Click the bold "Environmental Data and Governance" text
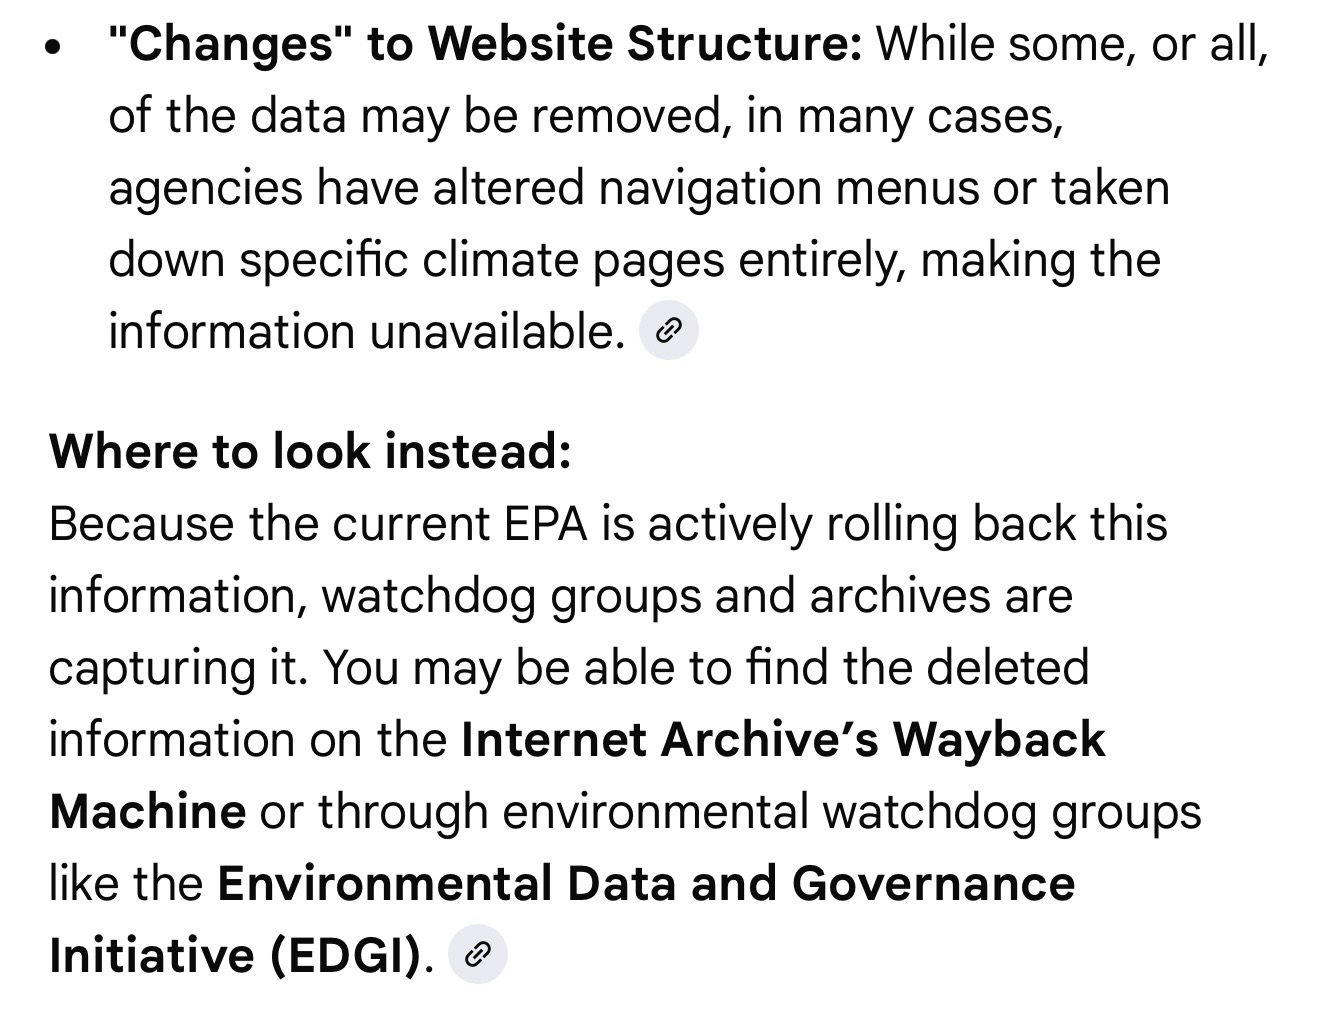 (x=645, y=883)
